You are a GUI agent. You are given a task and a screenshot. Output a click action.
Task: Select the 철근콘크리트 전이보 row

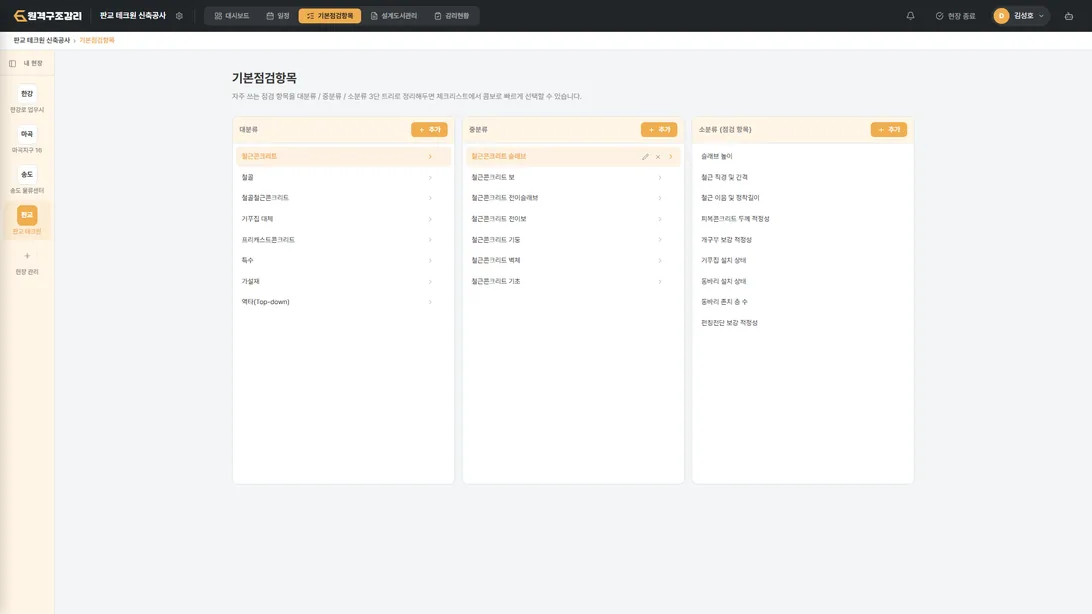pos(573,219)
